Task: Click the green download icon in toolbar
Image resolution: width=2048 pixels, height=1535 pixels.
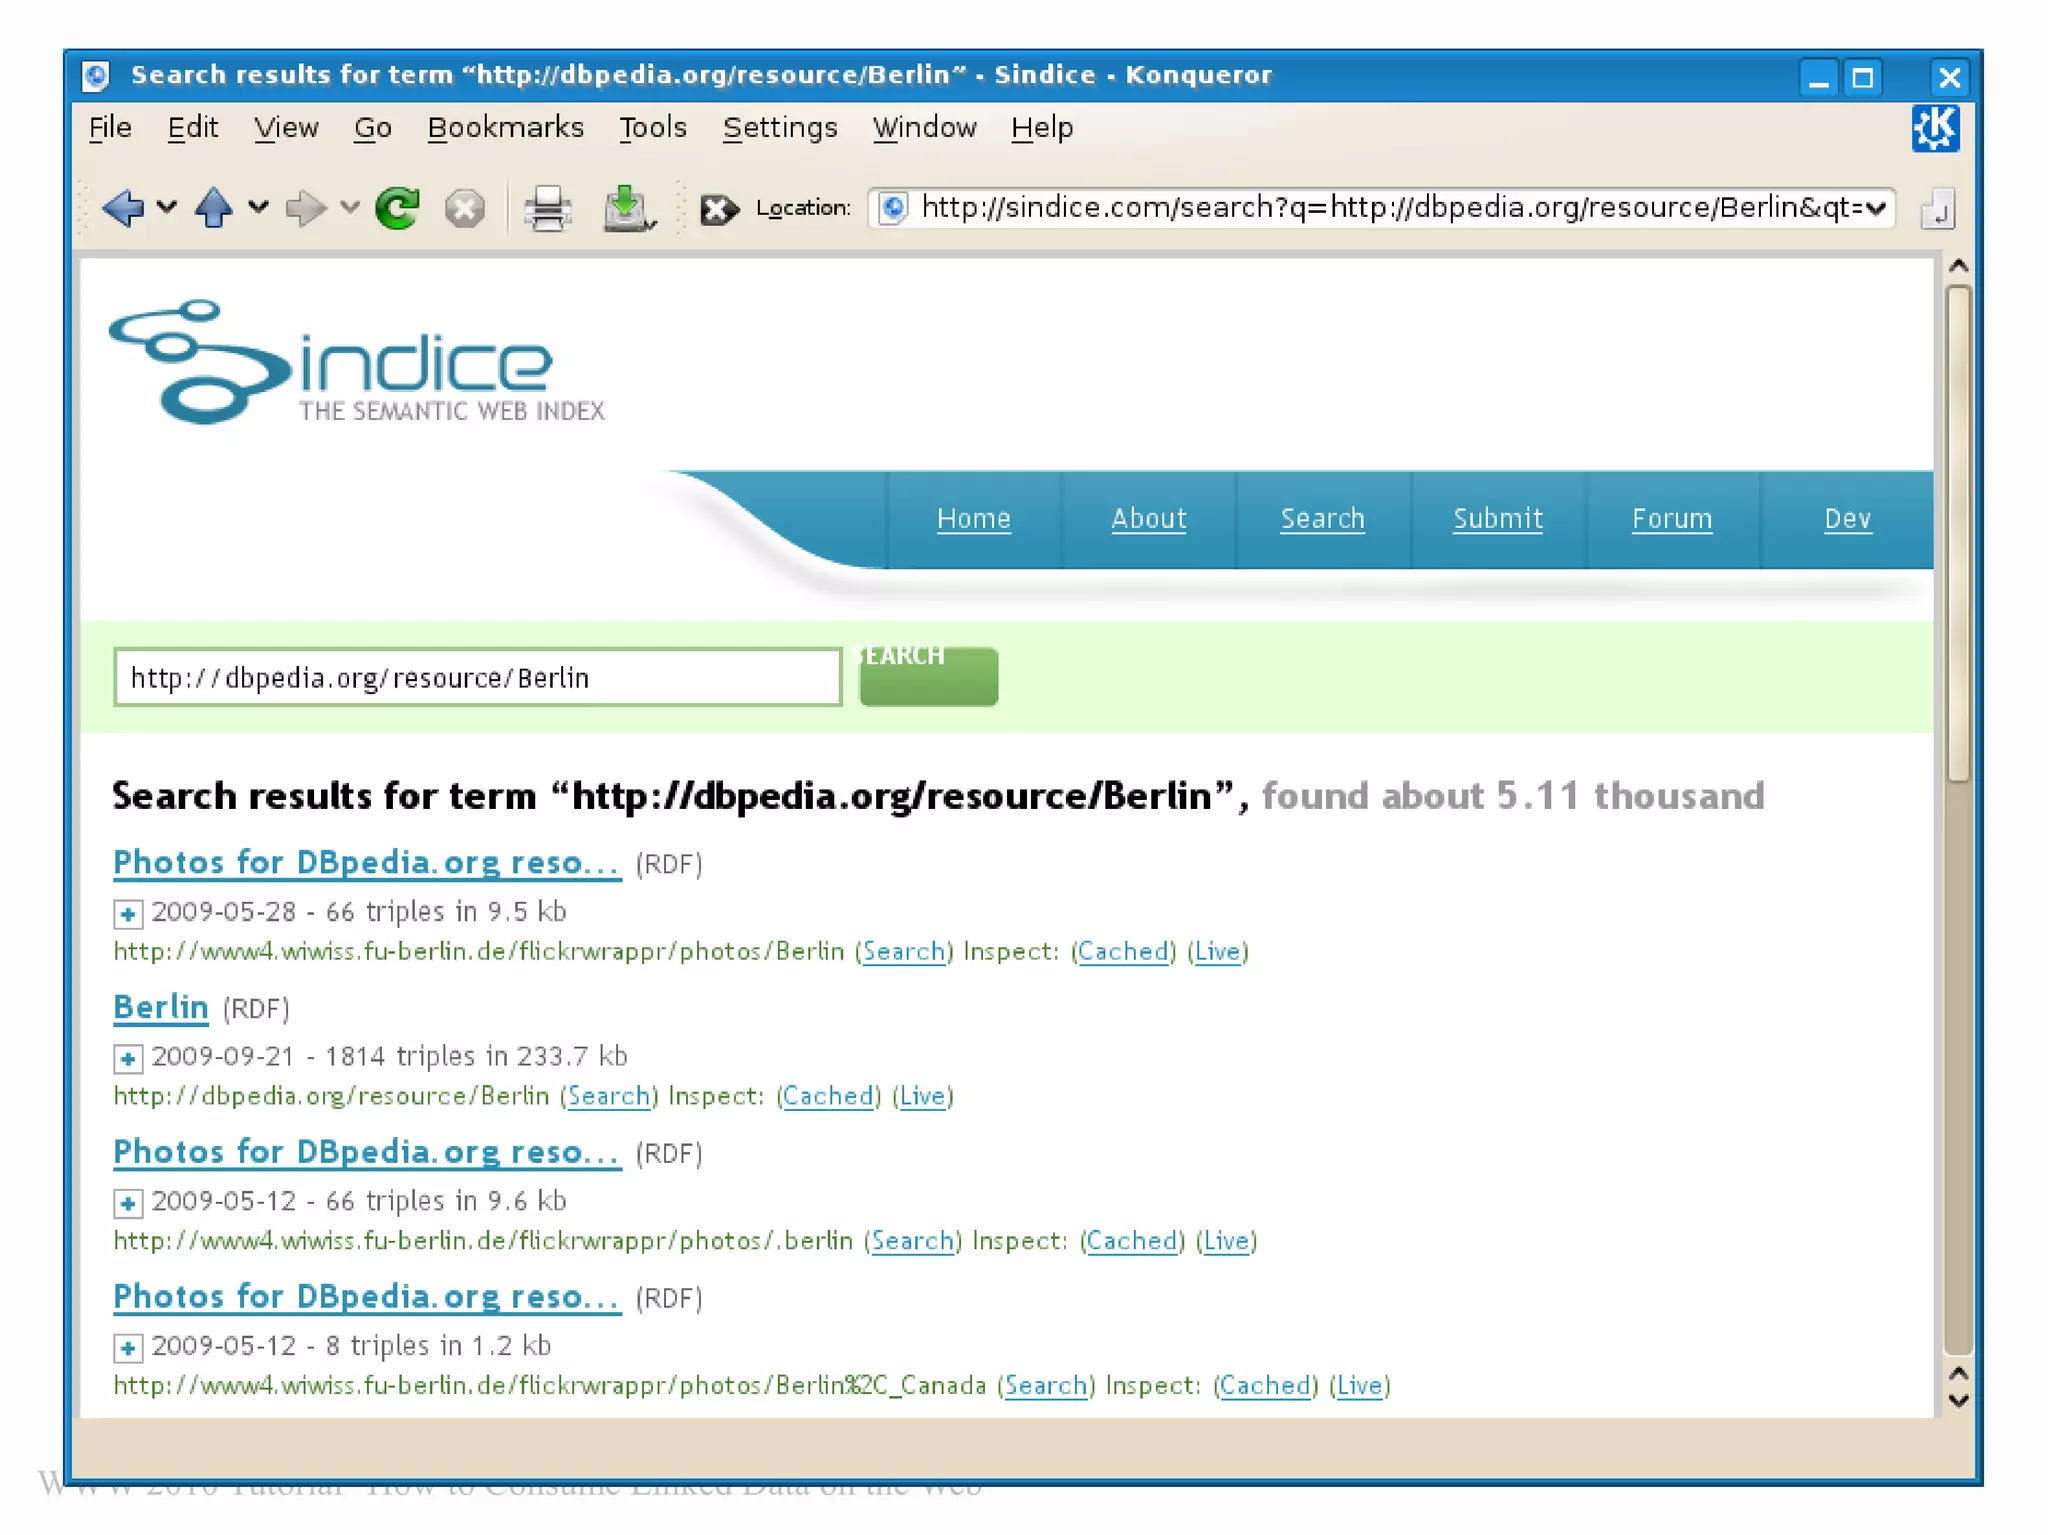Action: pyautogui.click(x=628, y=208)
